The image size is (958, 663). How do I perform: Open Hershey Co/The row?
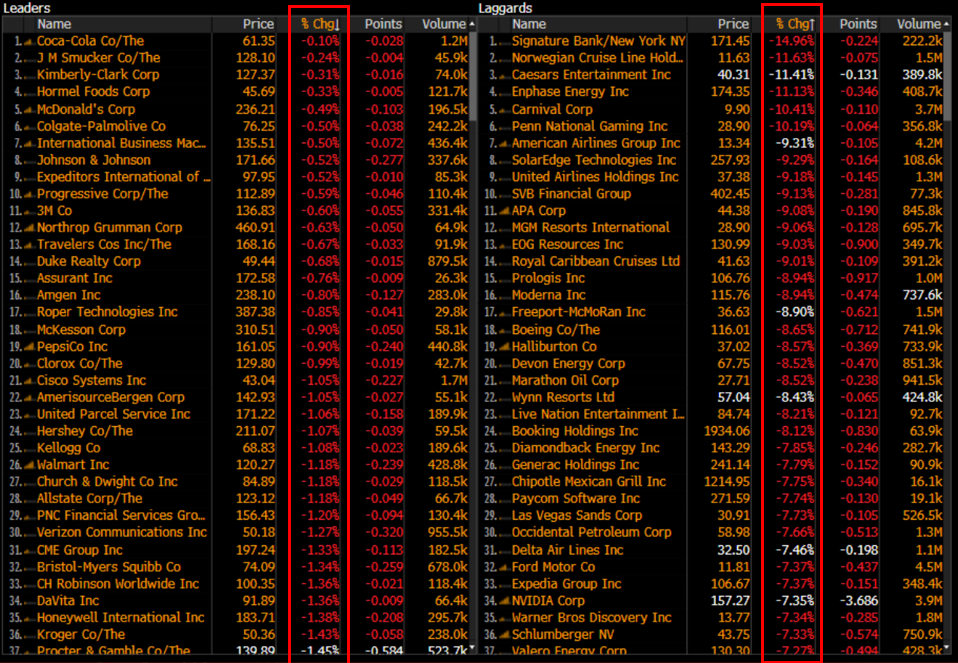pos(84,431)
